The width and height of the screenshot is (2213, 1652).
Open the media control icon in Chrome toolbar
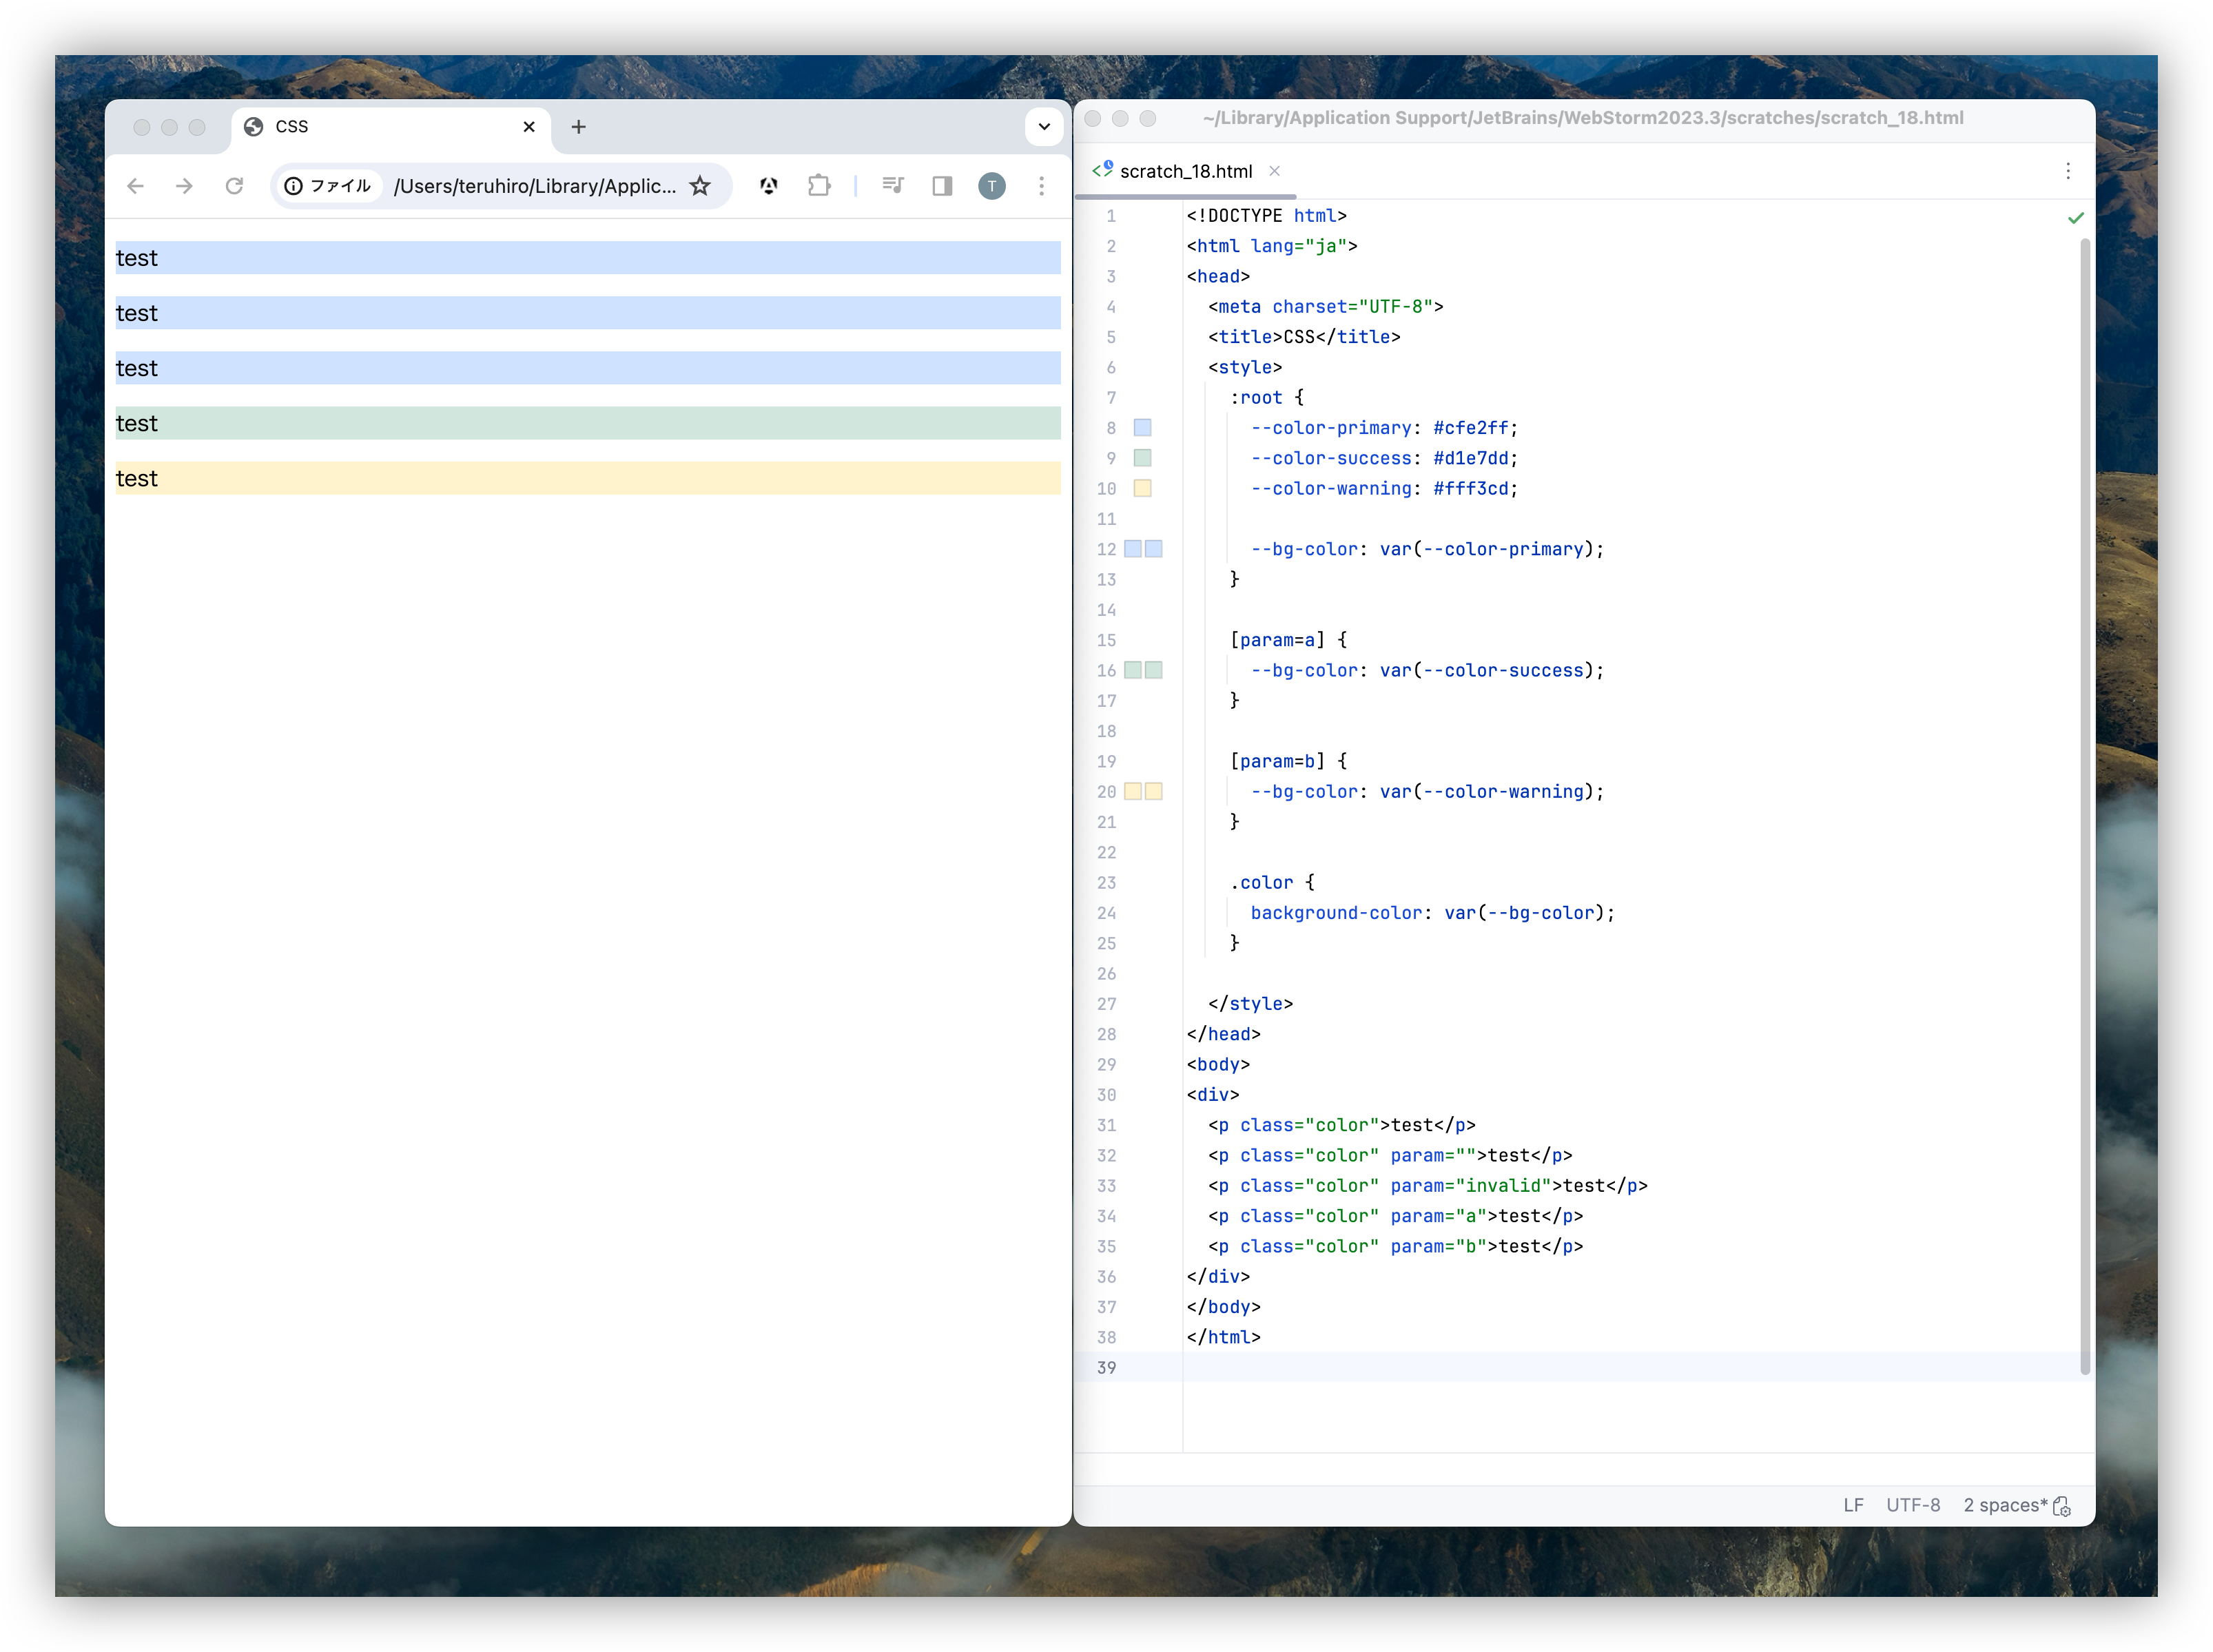[x=893, y=186]
